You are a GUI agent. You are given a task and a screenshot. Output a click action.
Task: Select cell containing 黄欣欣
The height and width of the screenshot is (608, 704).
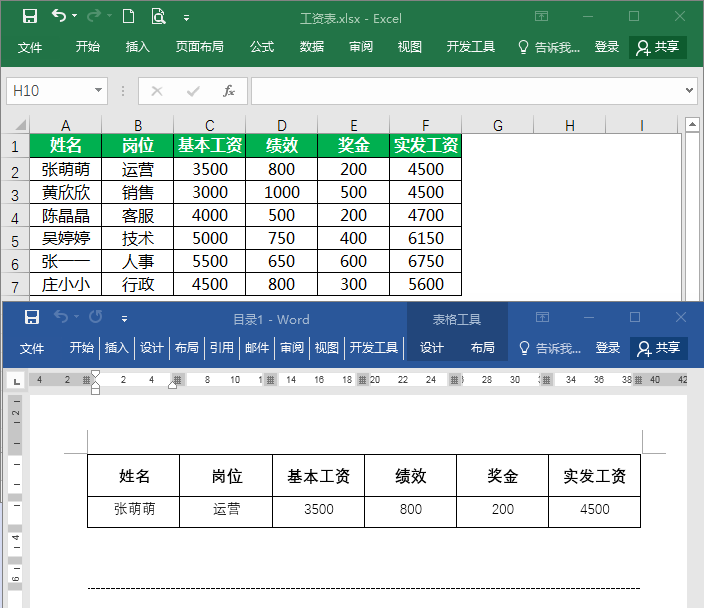[x=66, y=192]
